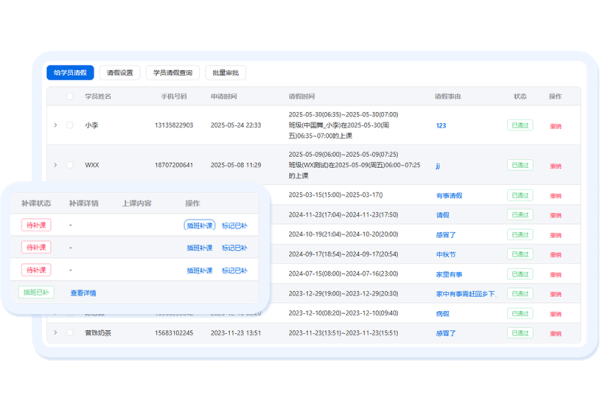The width and height of the screenshot is (600, 410).
Task: Open 查看详情 for the 插班已补 entry
Action: point(83,292)
